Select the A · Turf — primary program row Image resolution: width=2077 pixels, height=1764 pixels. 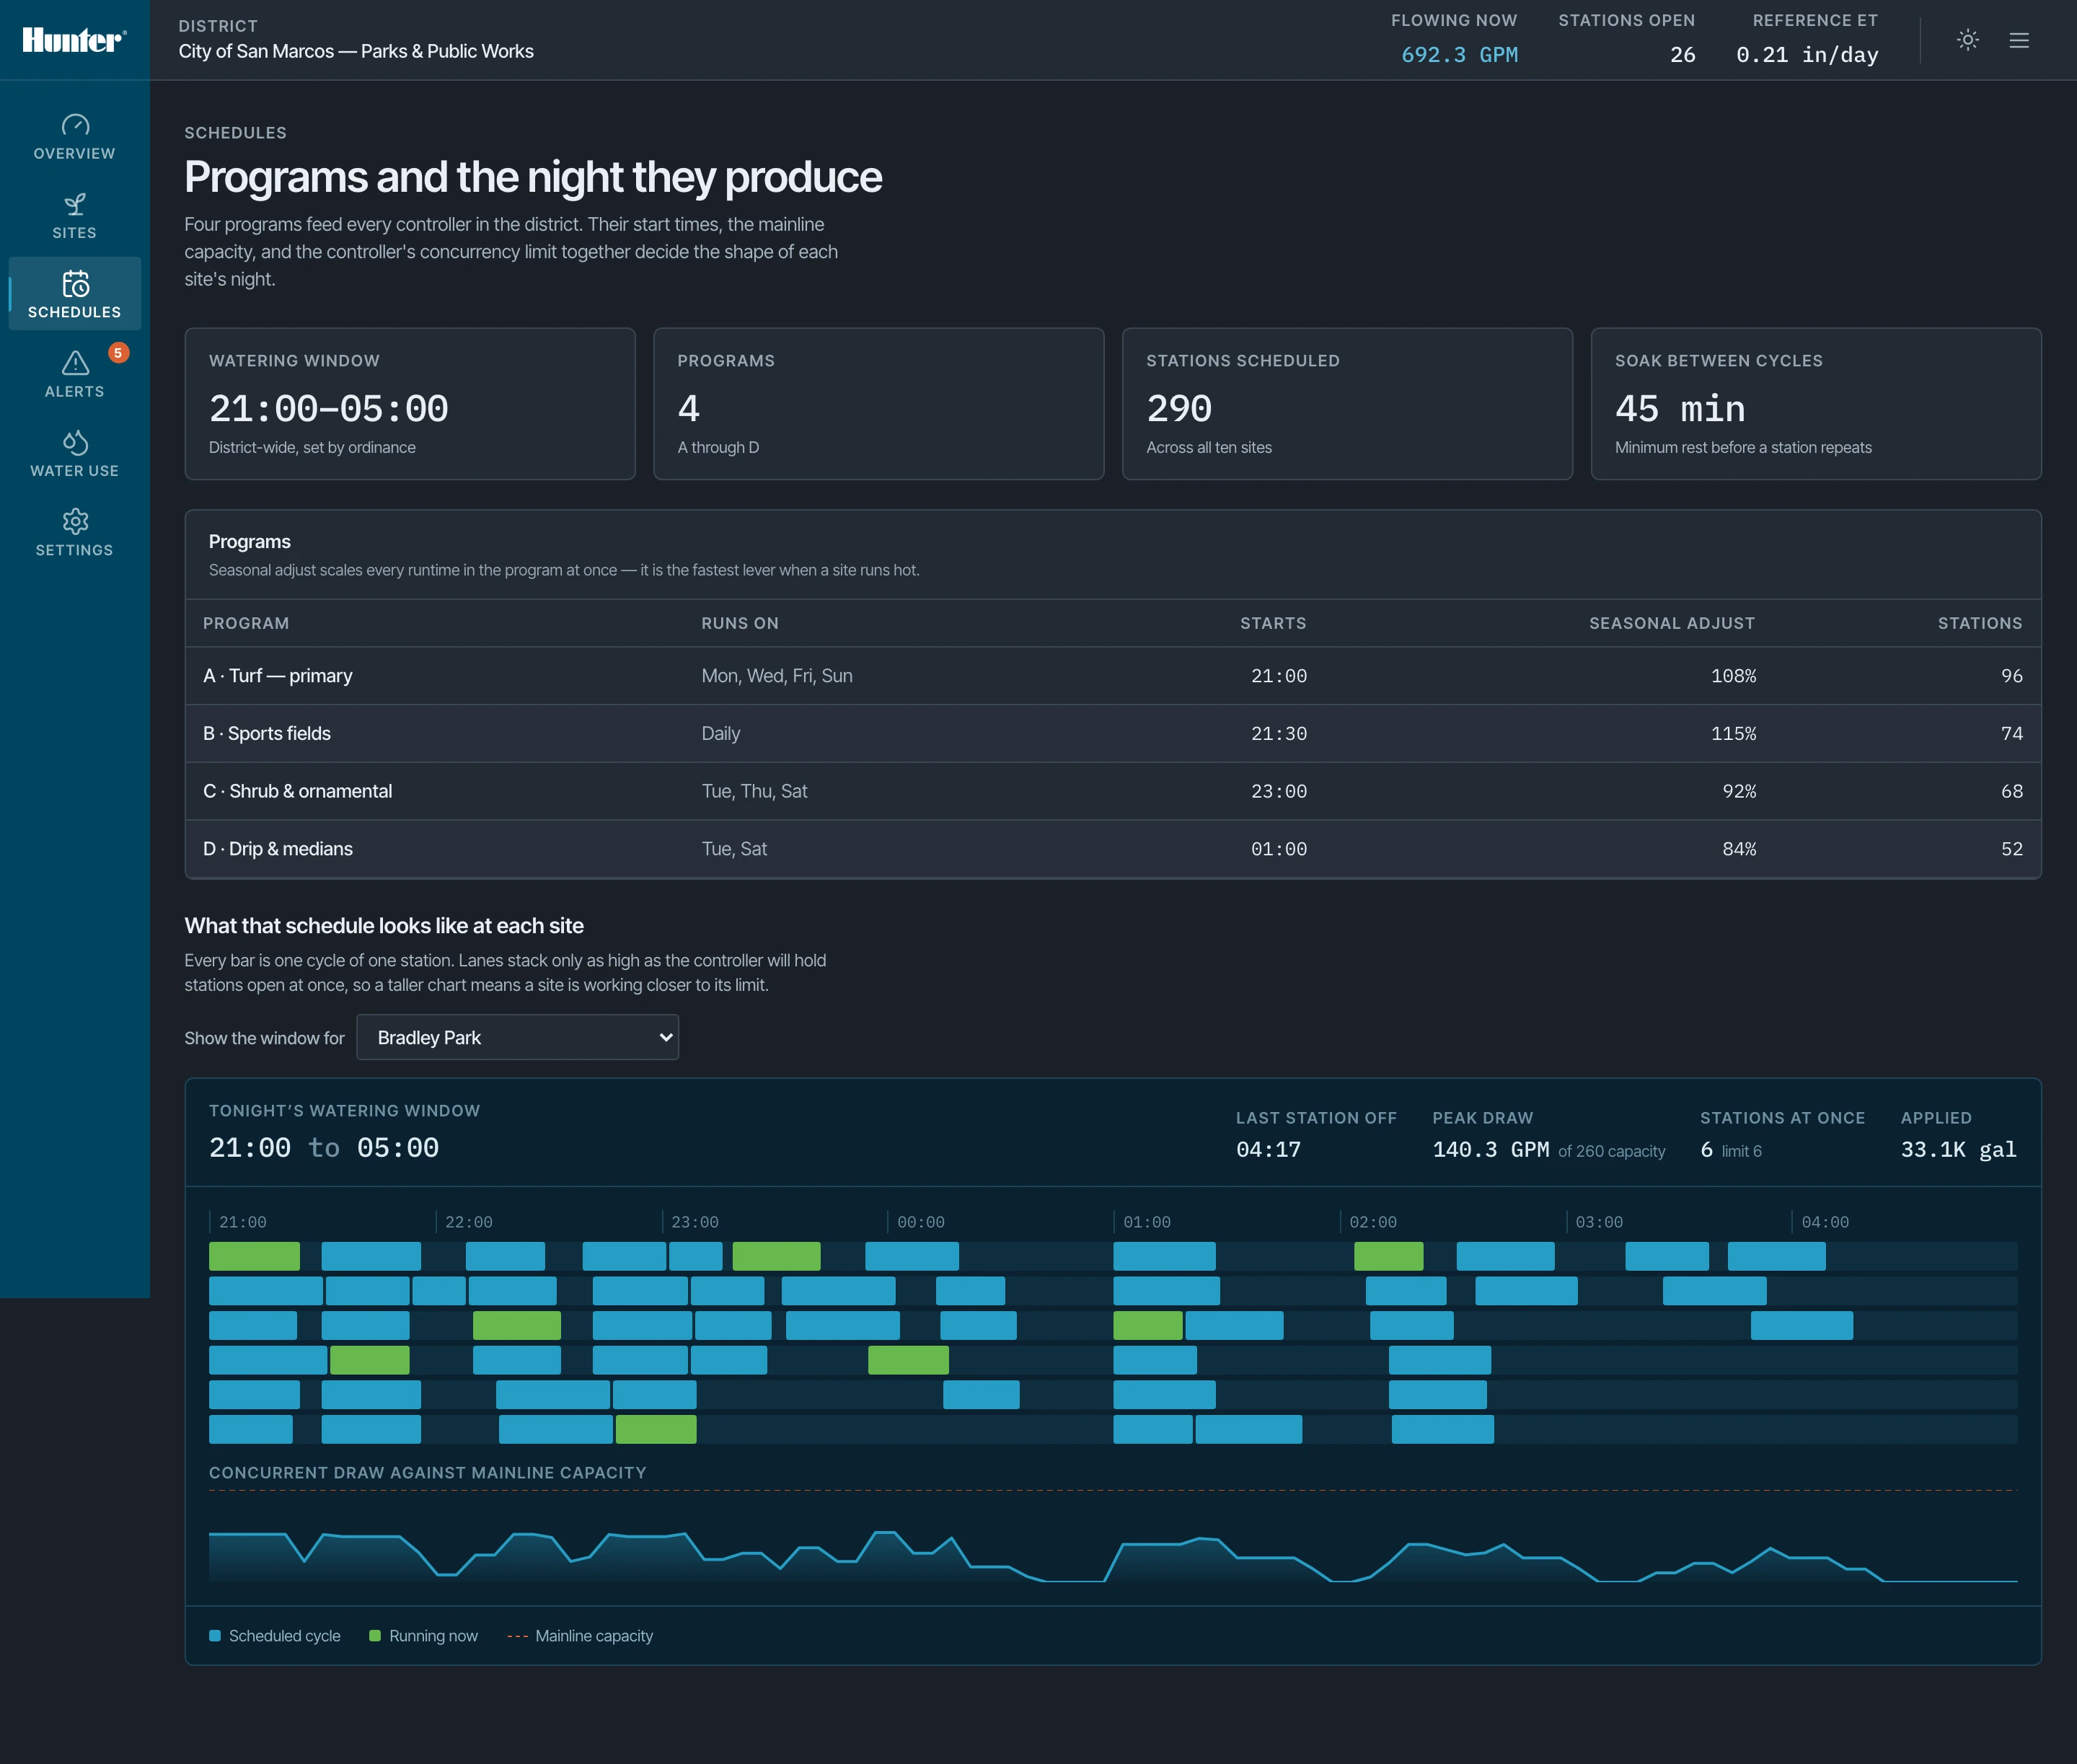[1113, 676]
